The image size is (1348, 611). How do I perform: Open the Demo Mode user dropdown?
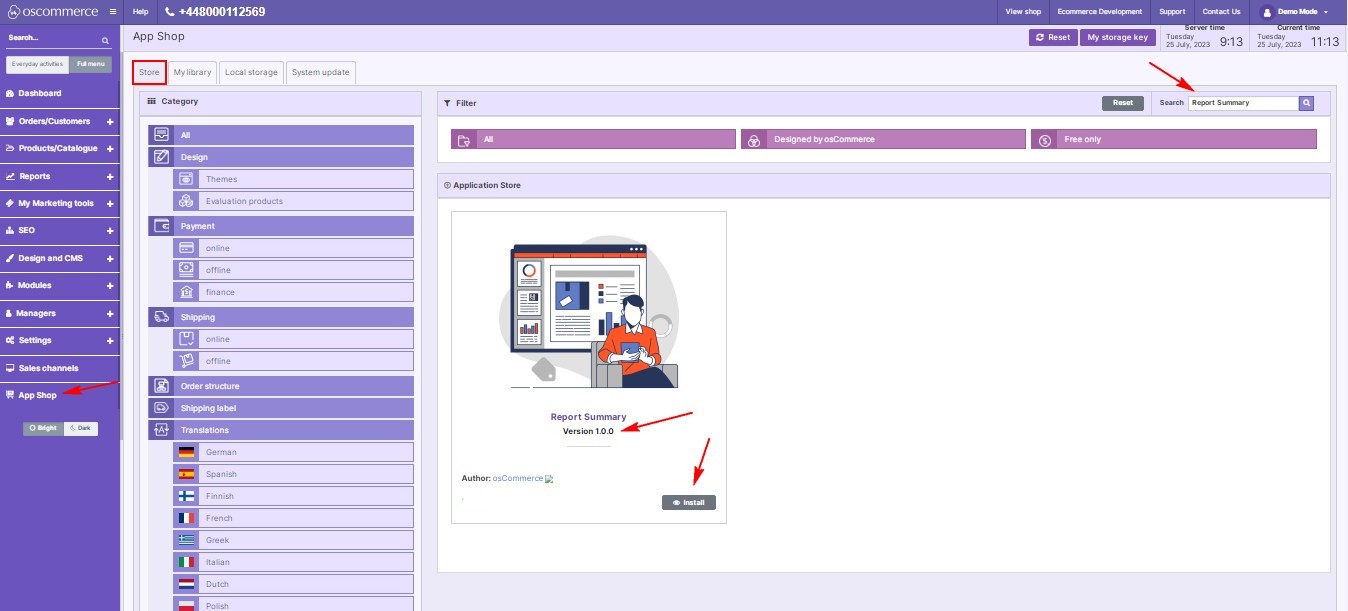point(1295,12)
